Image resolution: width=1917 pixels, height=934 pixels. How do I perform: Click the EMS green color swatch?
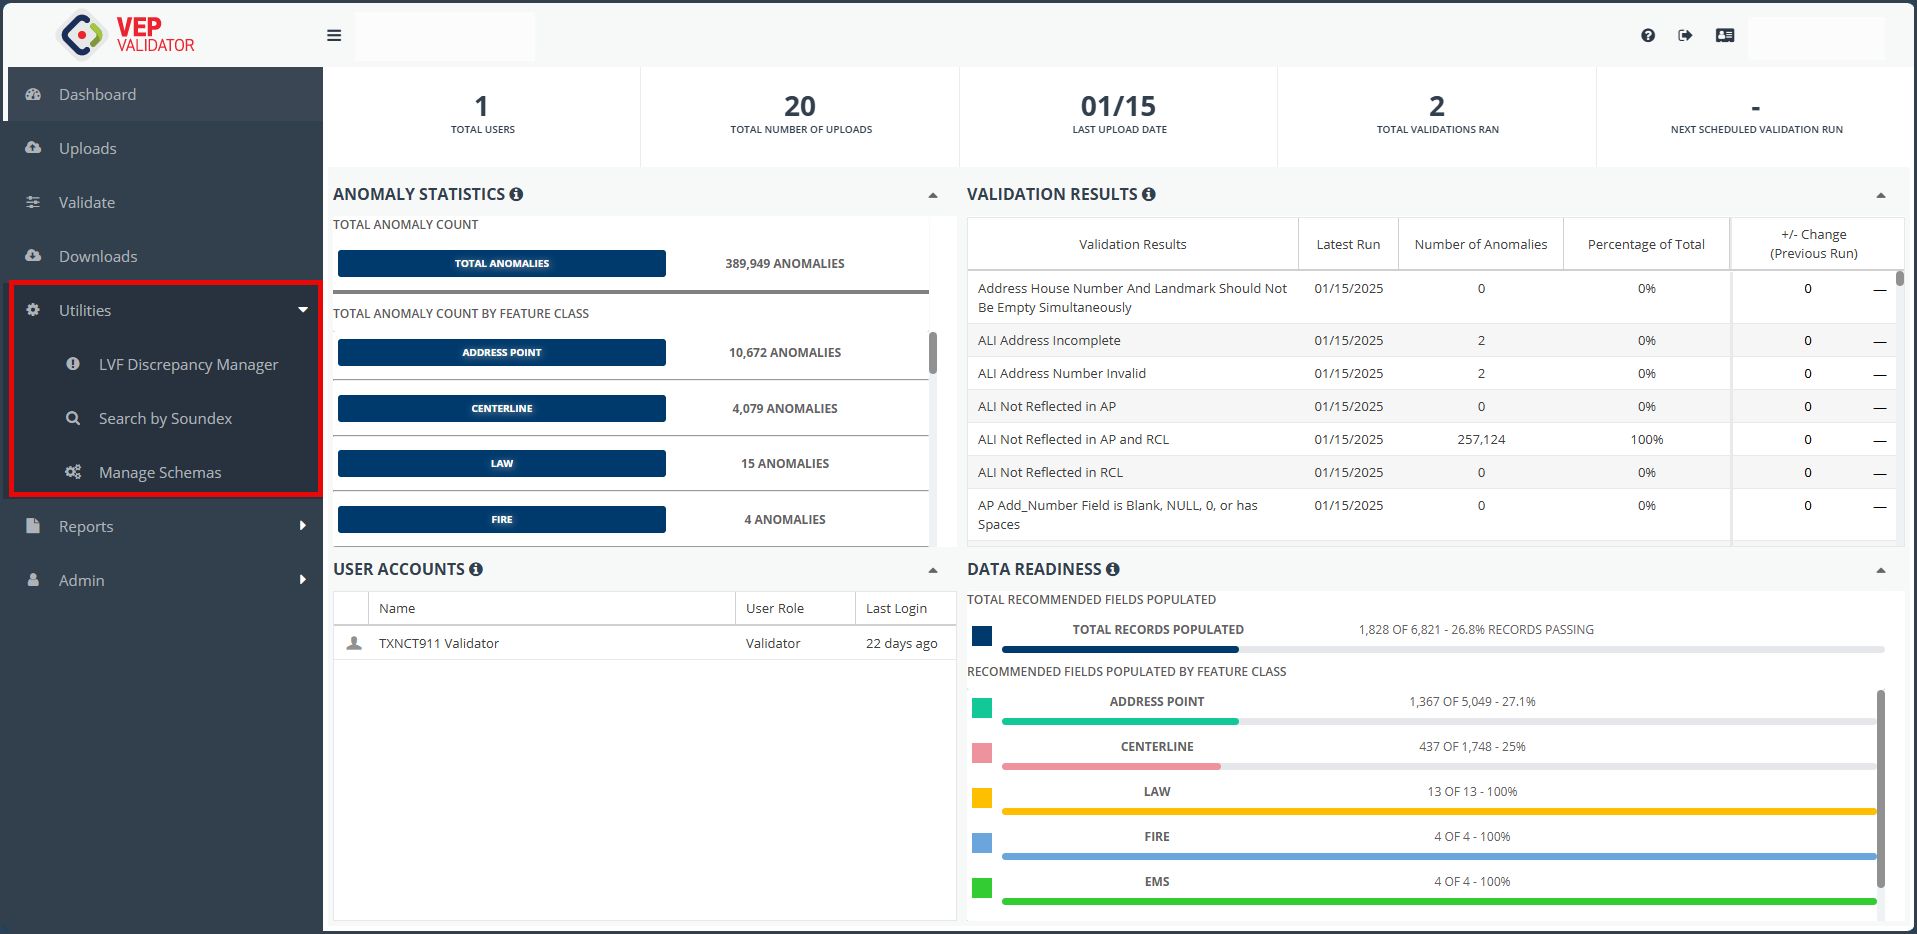coord(982,888)
